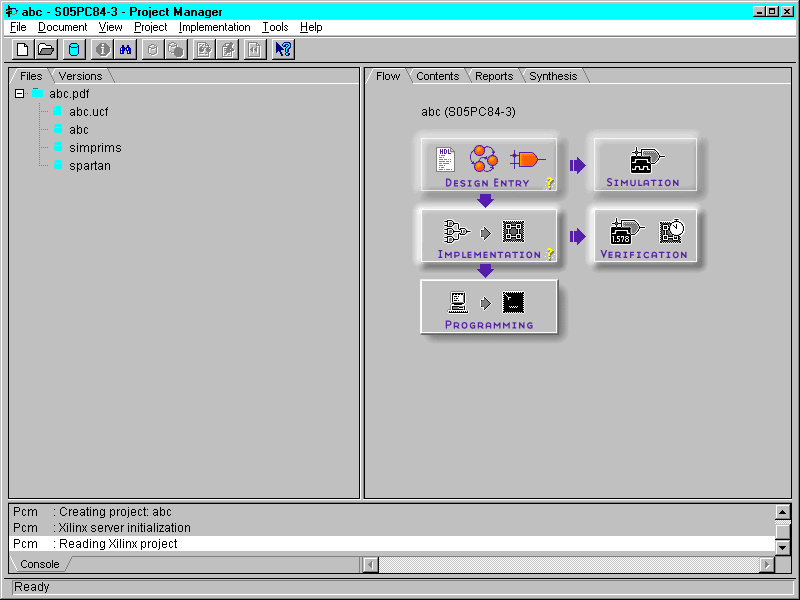
Task: Select the Console tab
Action: [40, 564]
